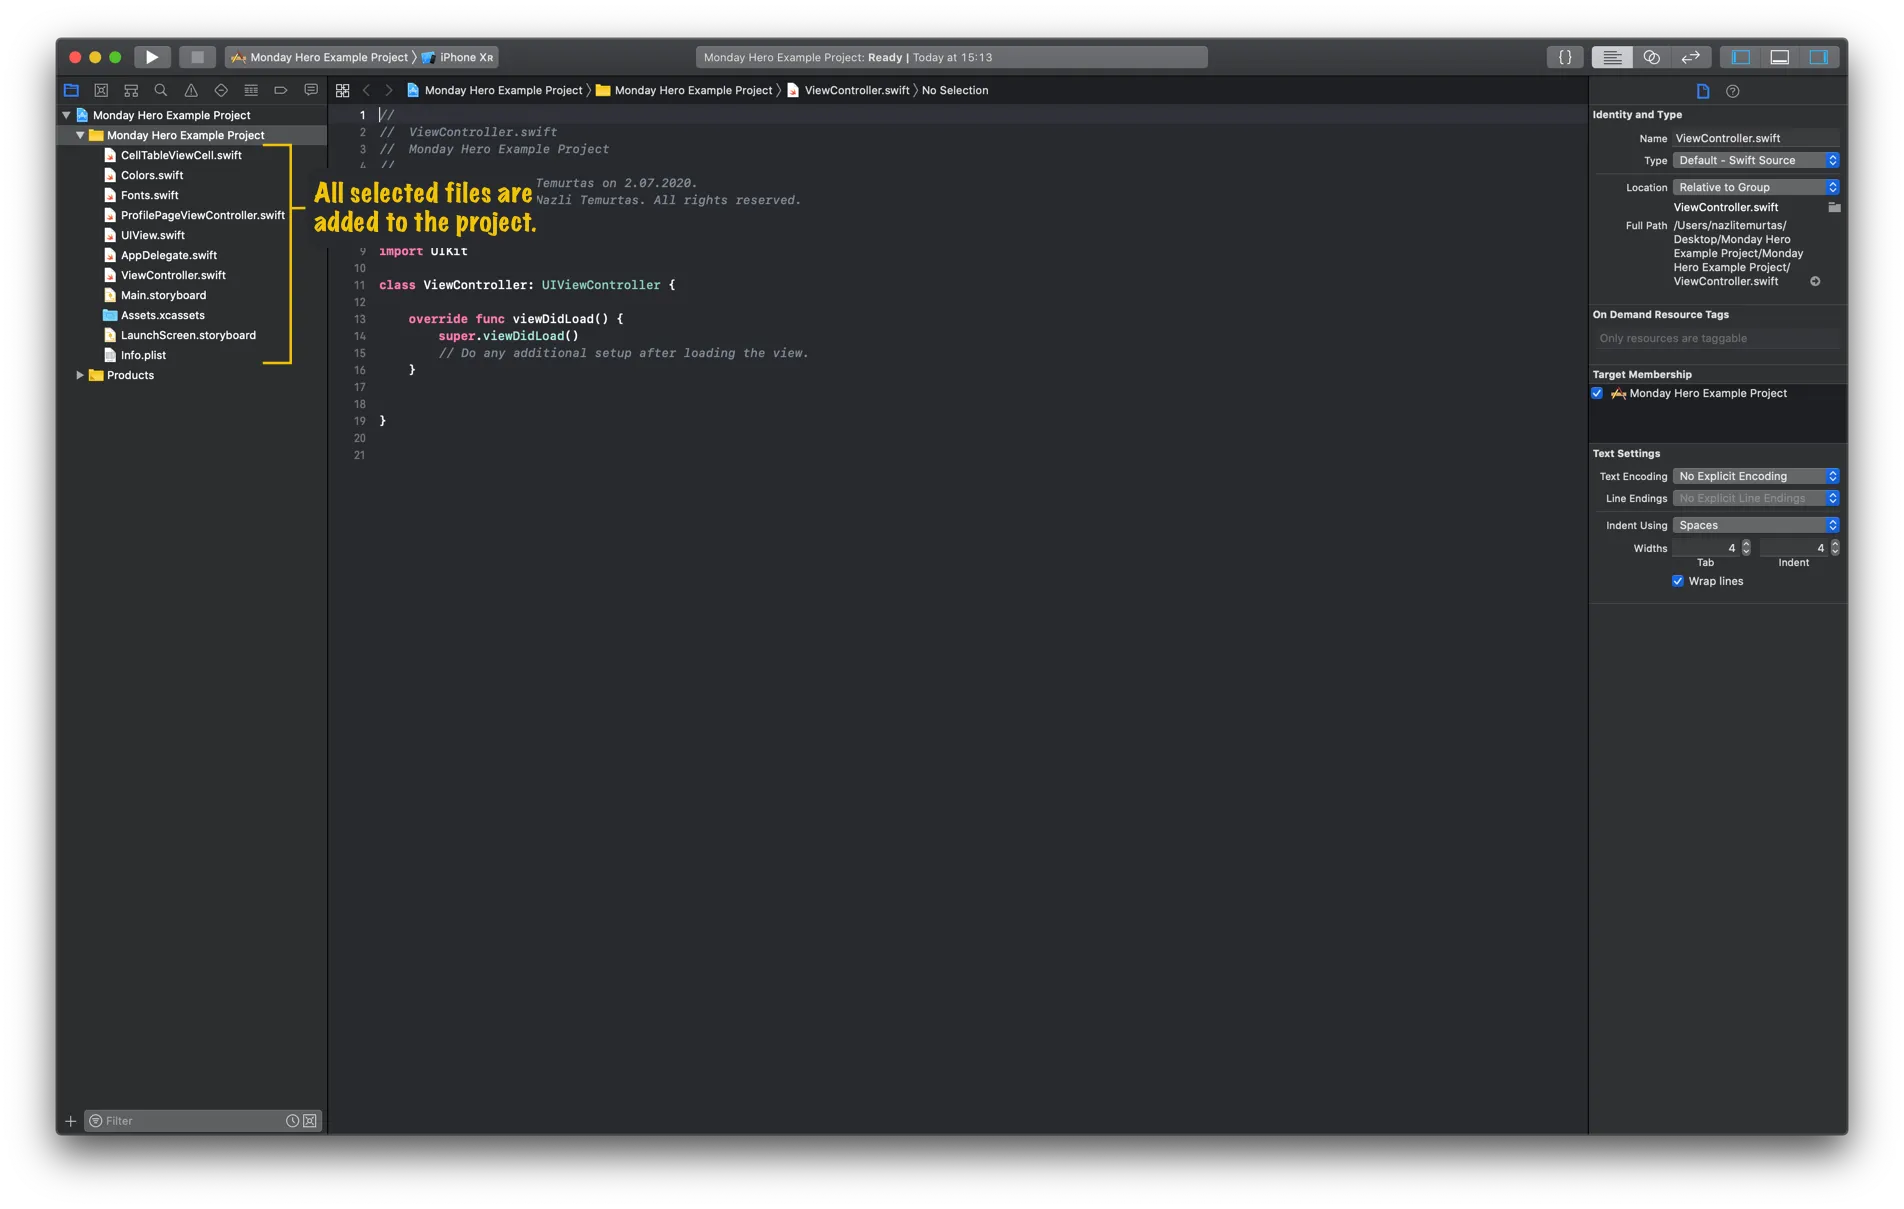The image size is (1904, 1209).
Task: Go back in editor history
Action: [366, 90]
